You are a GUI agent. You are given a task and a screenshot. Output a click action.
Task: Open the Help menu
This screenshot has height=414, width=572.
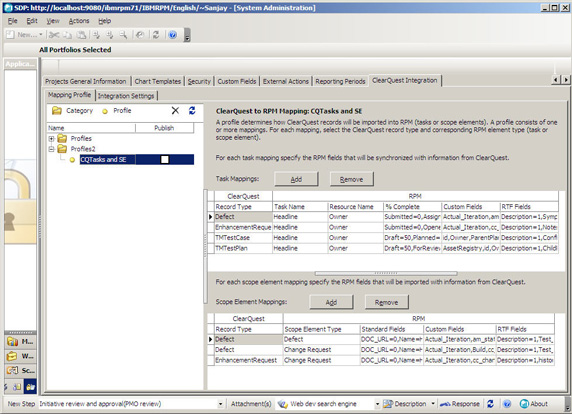[x=105, y=21]
